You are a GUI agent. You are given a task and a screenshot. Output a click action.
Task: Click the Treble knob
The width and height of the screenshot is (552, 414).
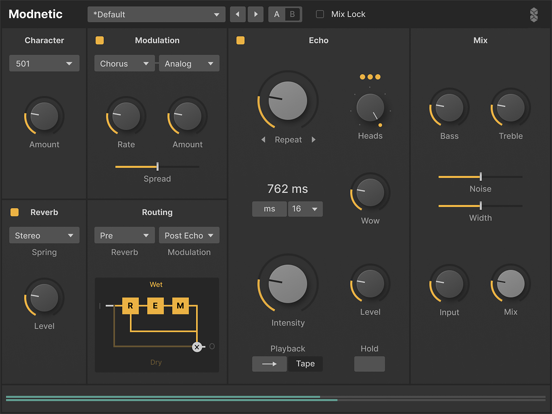pos(510,107)
